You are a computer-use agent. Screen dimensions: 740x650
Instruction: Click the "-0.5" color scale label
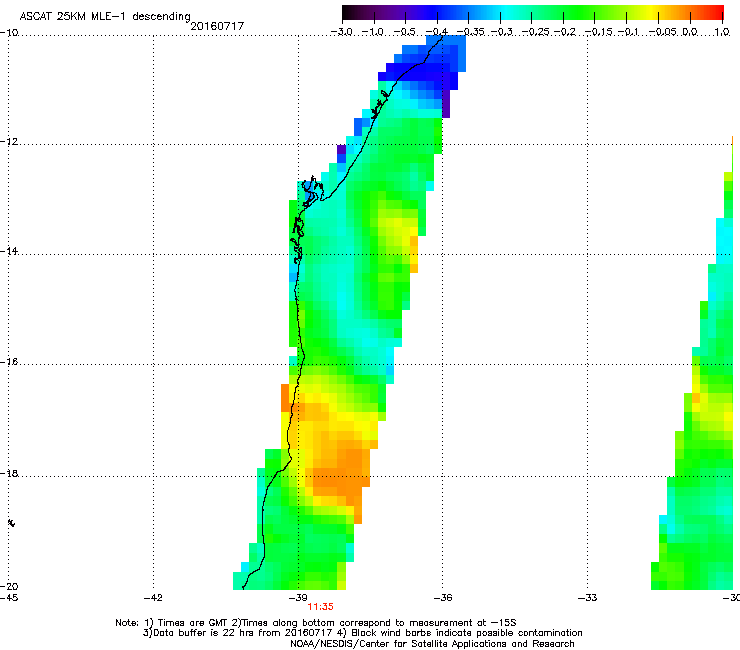(404, 32)
